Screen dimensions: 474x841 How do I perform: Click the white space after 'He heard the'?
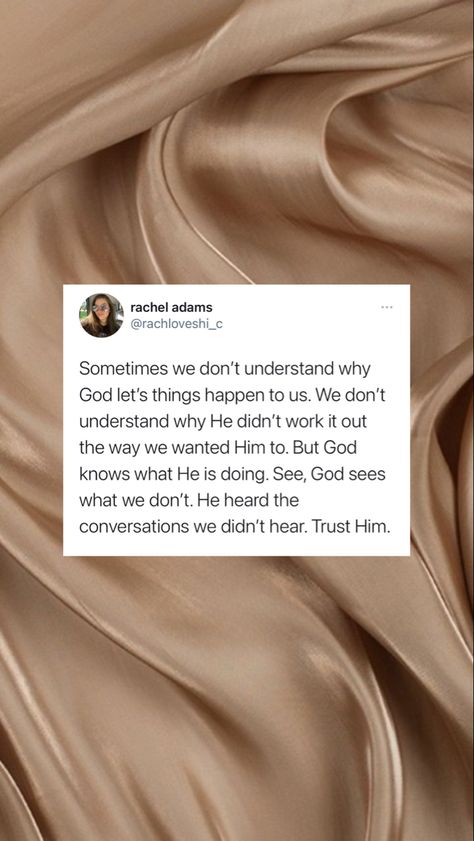coord(349,500)
